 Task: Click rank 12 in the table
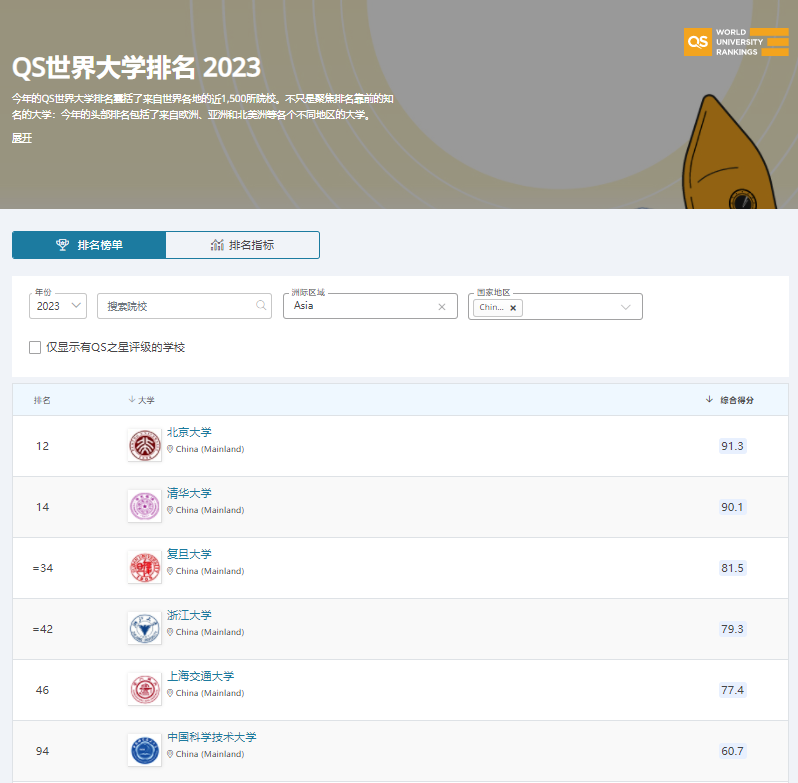(42, 446)
